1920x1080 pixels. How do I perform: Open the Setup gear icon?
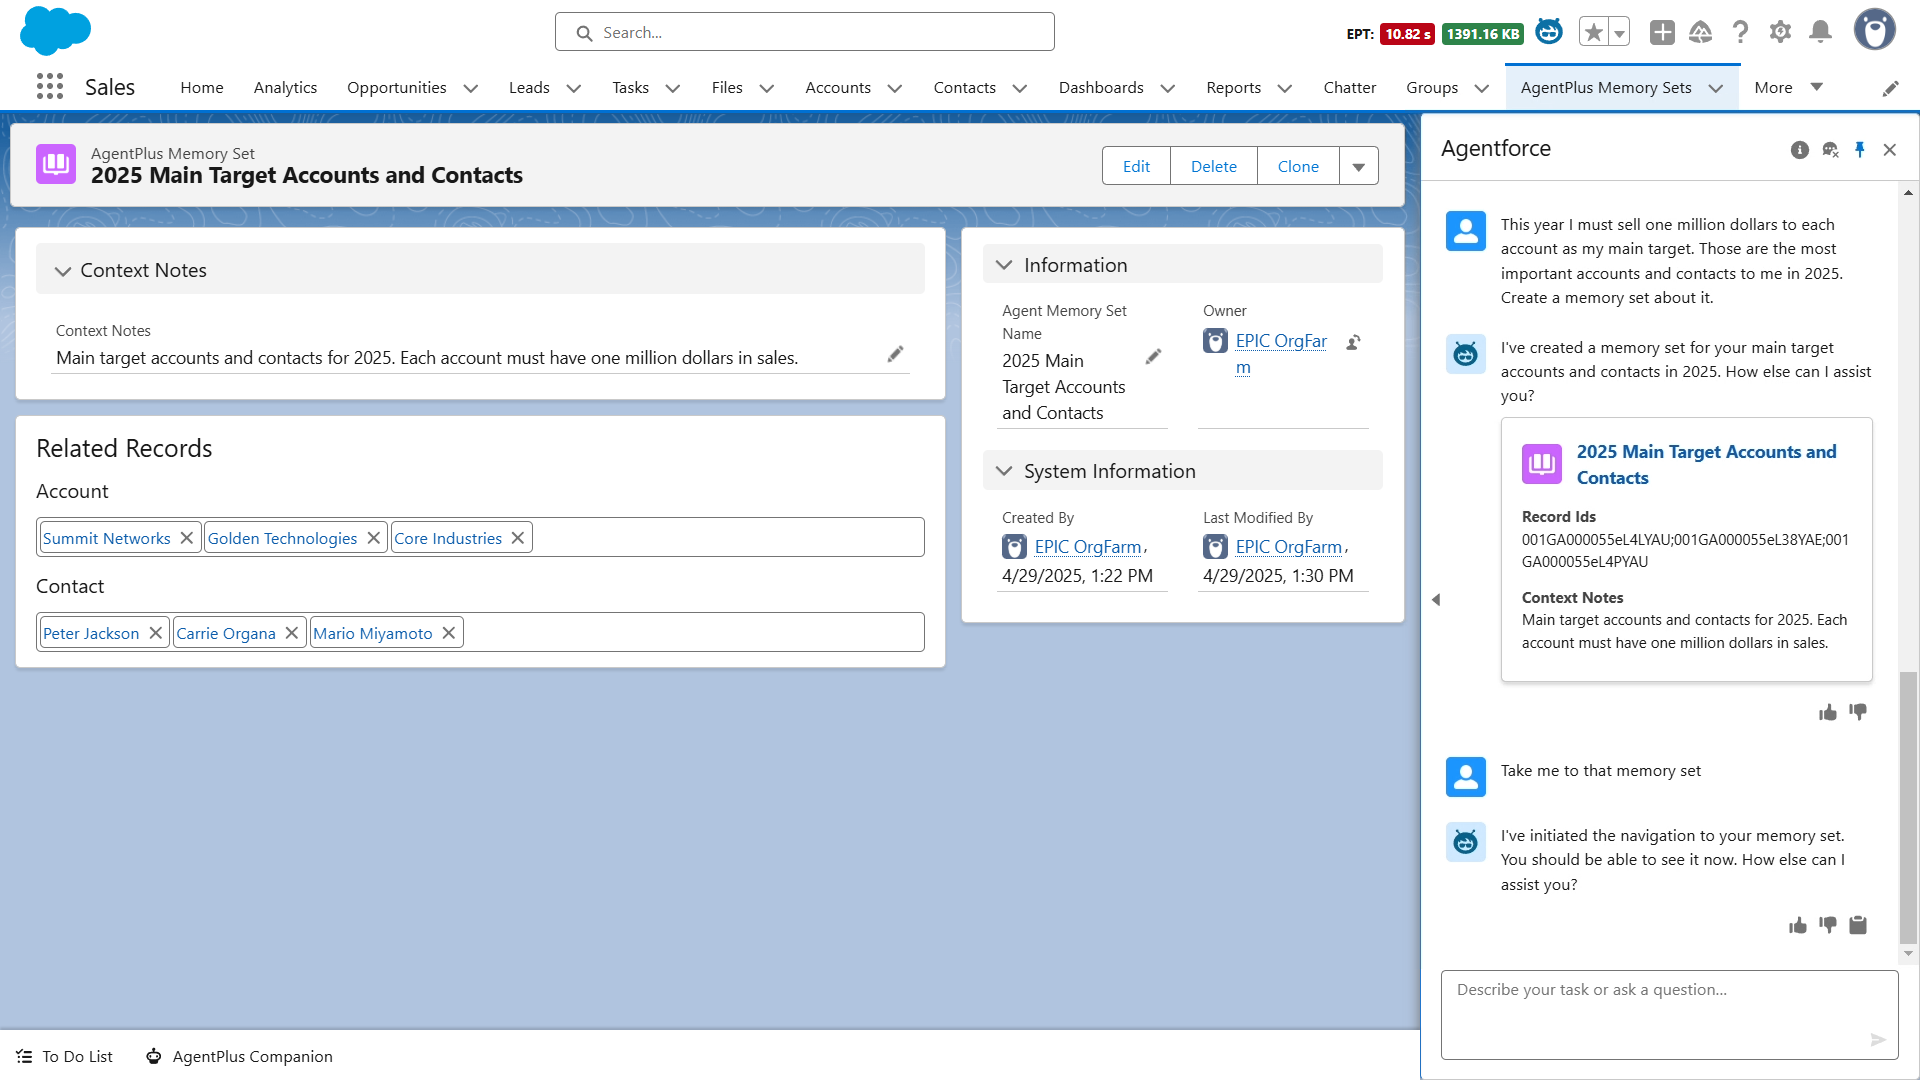click(x=1780, y=32)
